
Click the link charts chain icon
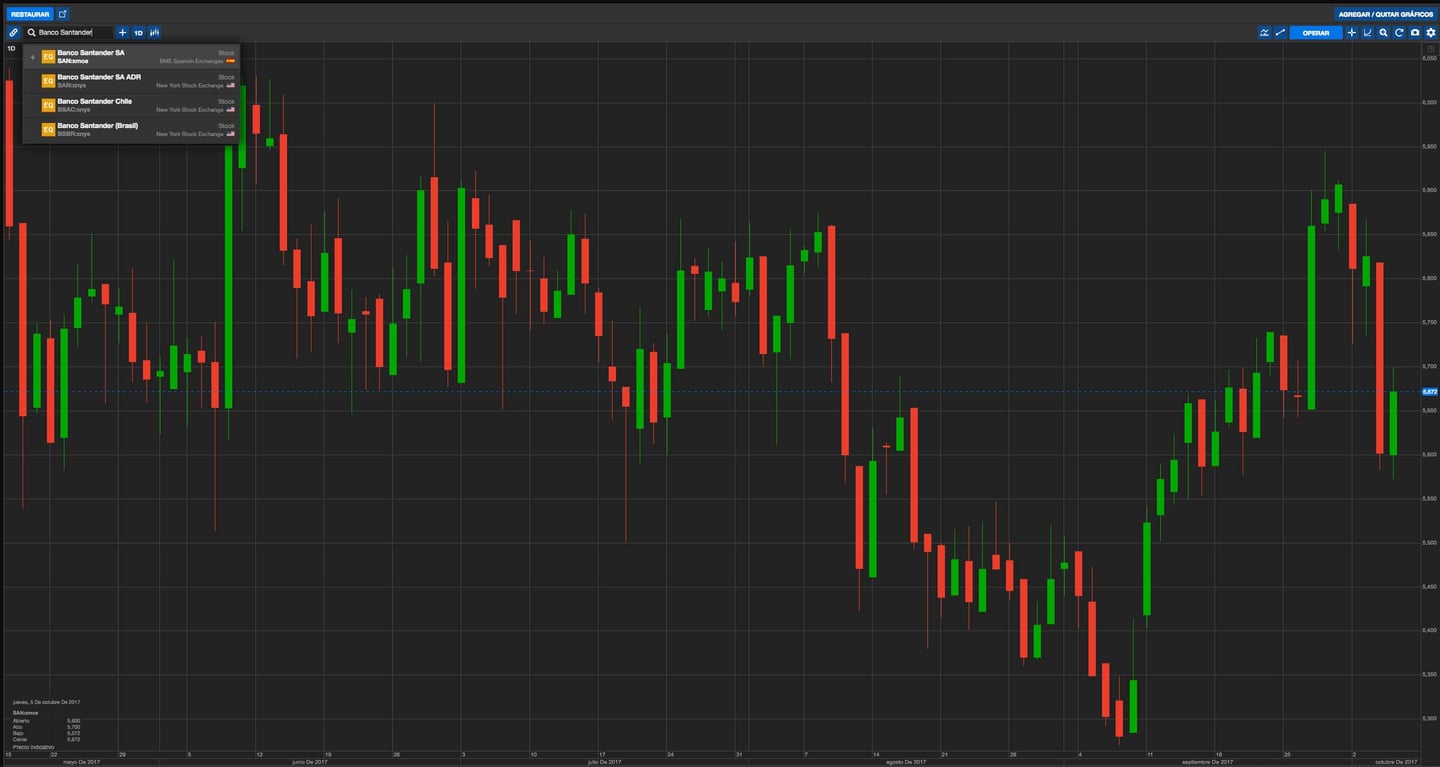[x=14, y=33]
